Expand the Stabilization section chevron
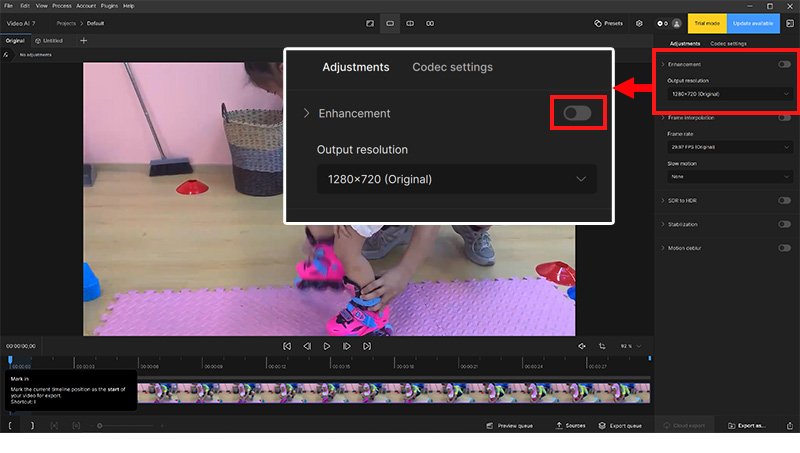The height and width of the screenshot is (453, 800). tap(663, 224)
